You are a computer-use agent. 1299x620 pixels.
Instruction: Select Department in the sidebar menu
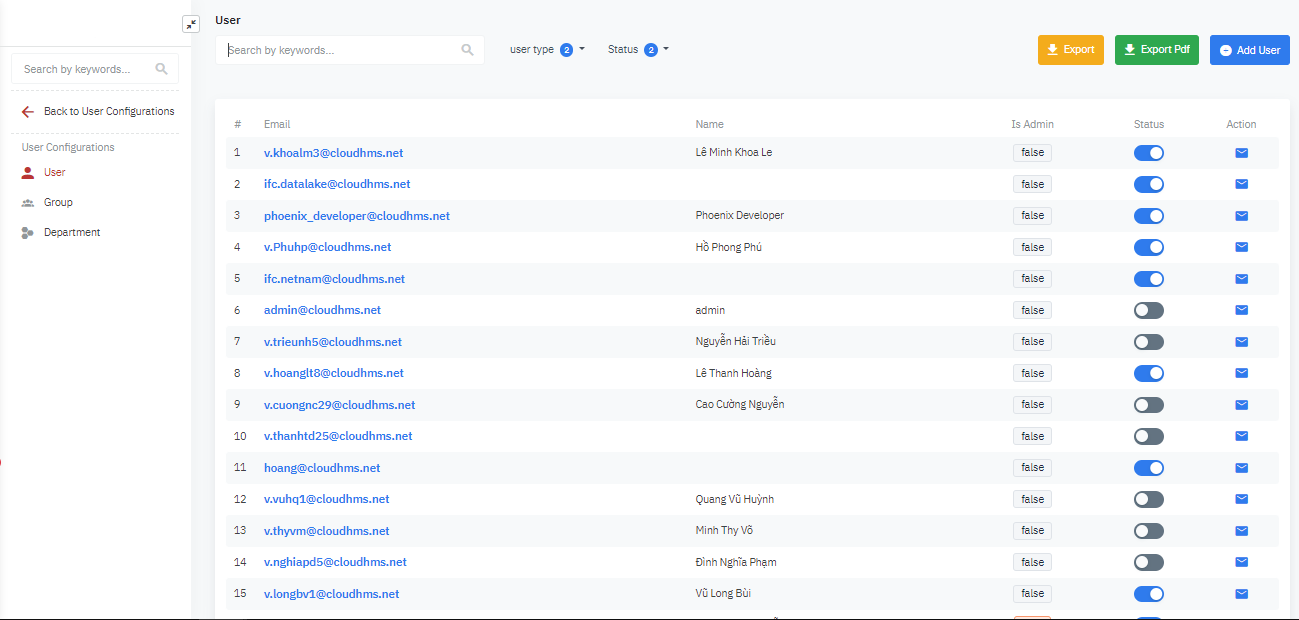click(x=72, y=232)
